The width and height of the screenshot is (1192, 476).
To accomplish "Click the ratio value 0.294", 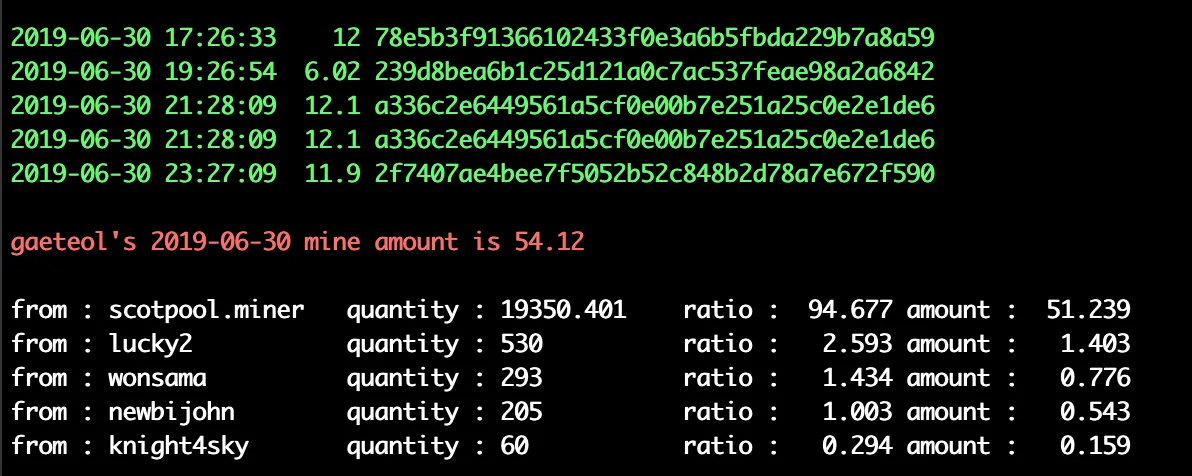I will pyautogui.click(x=858, y=446).
